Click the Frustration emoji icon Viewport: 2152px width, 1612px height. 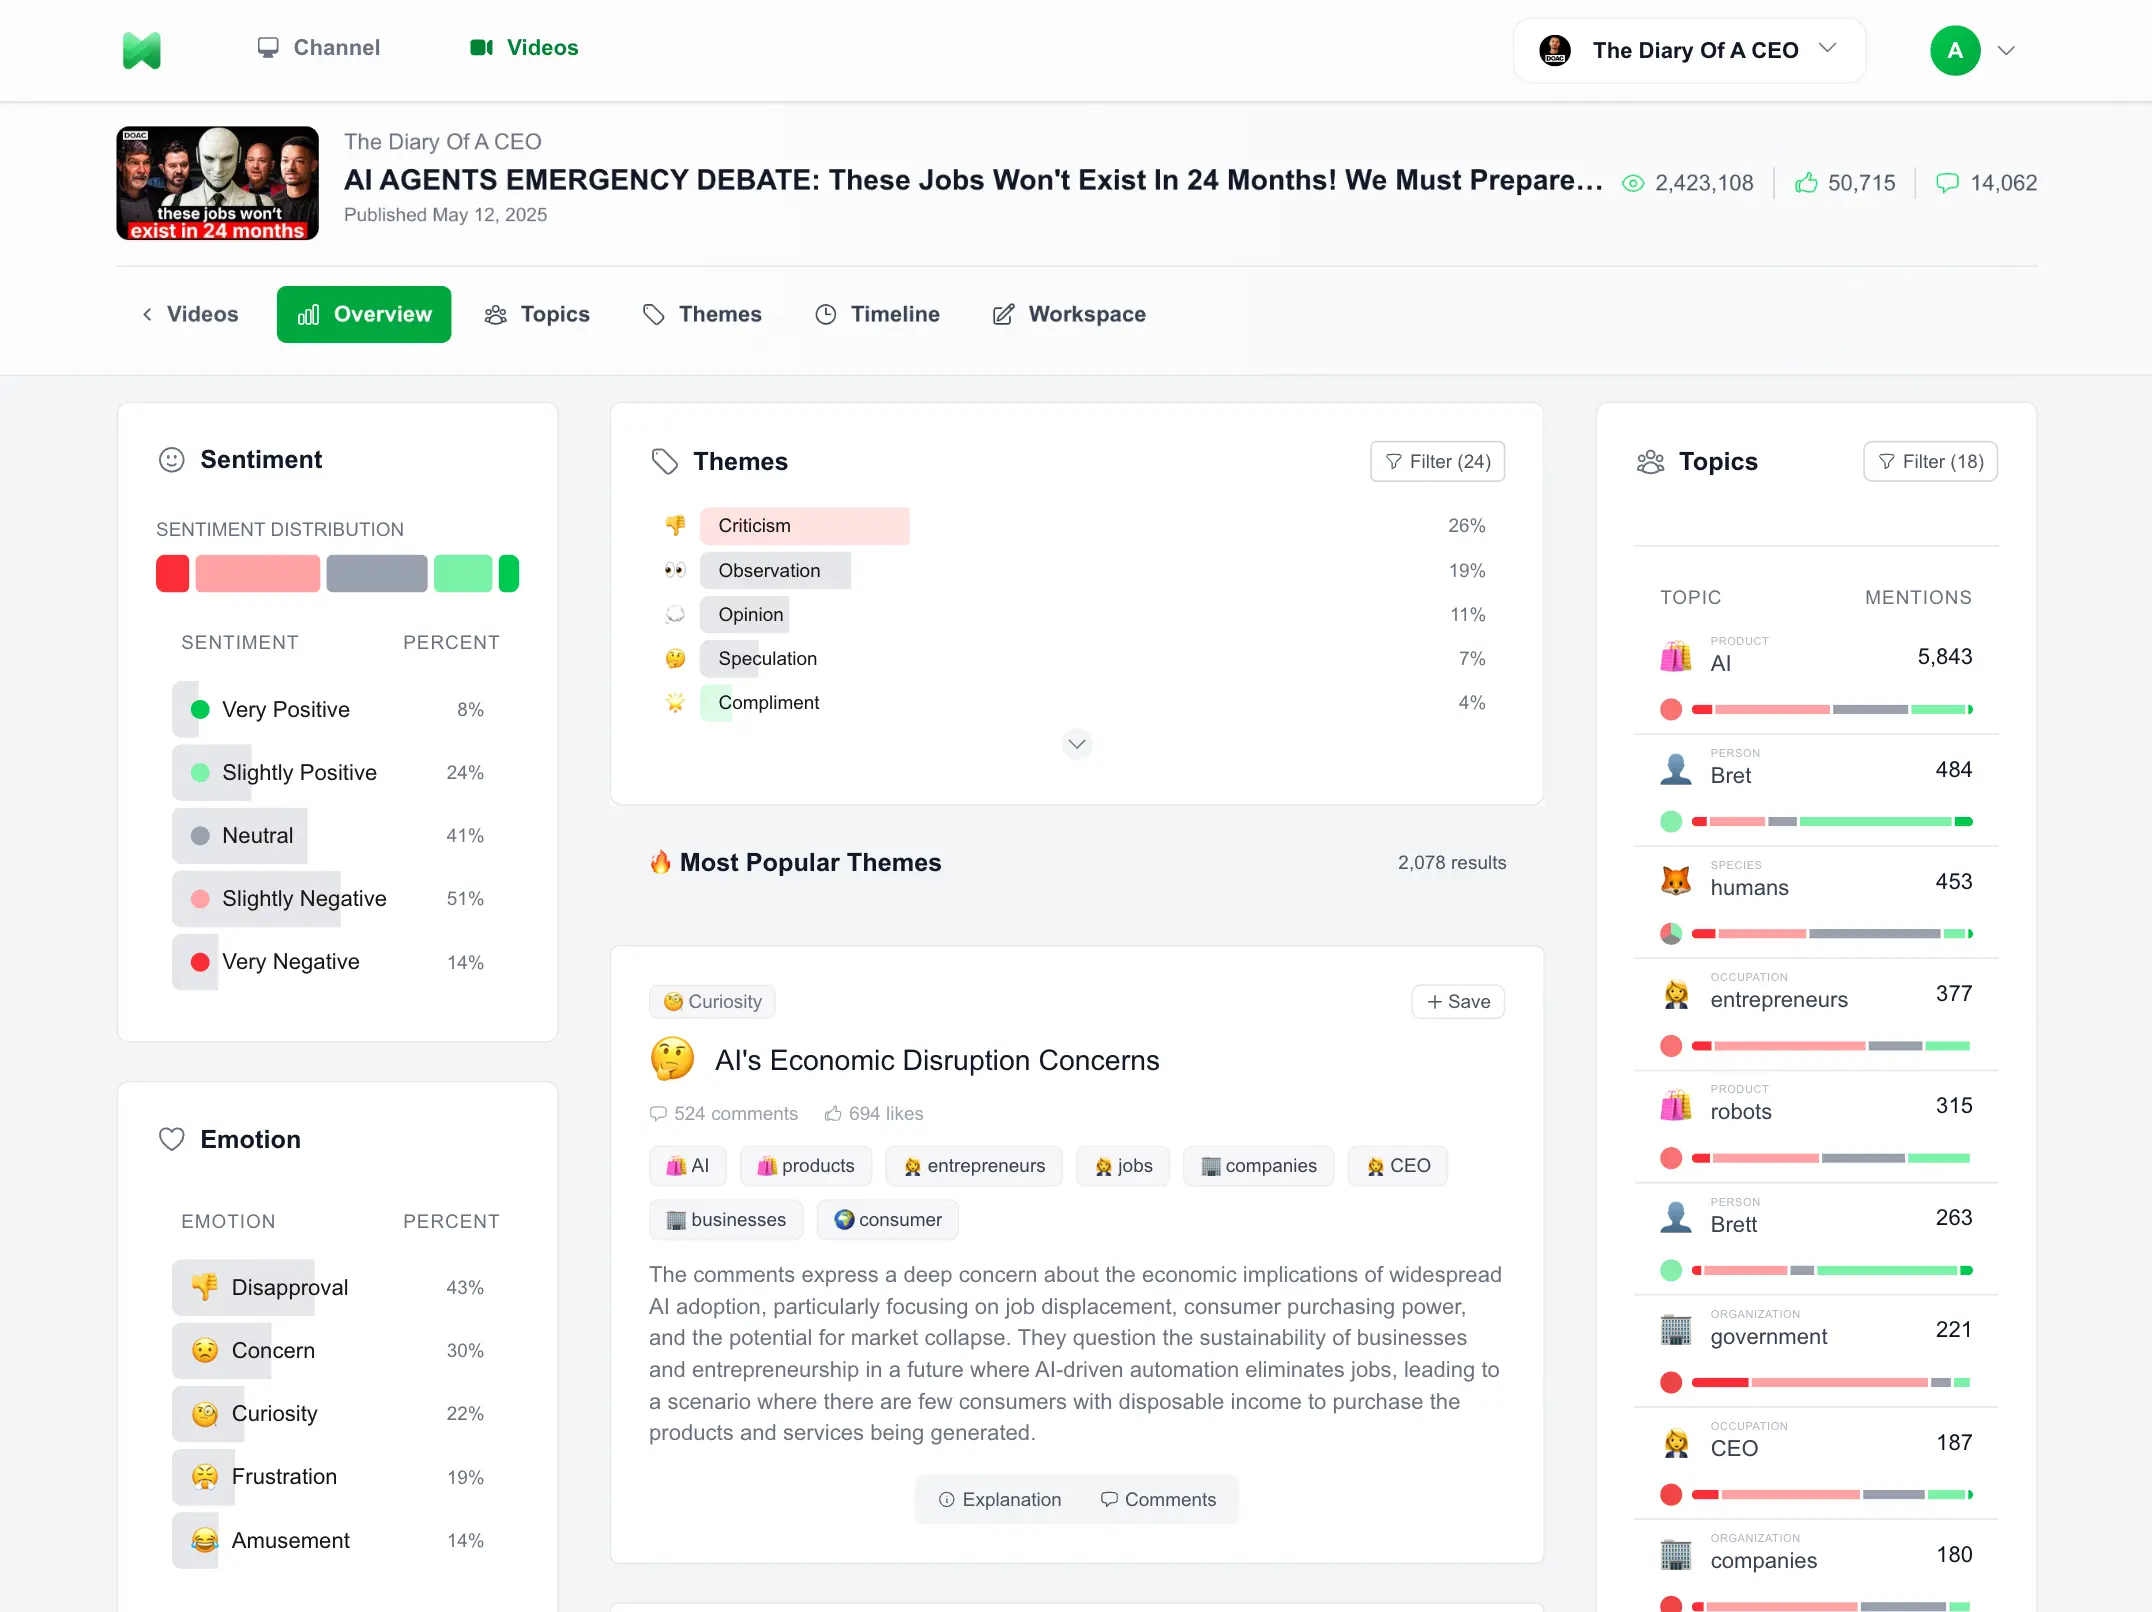205,1476
